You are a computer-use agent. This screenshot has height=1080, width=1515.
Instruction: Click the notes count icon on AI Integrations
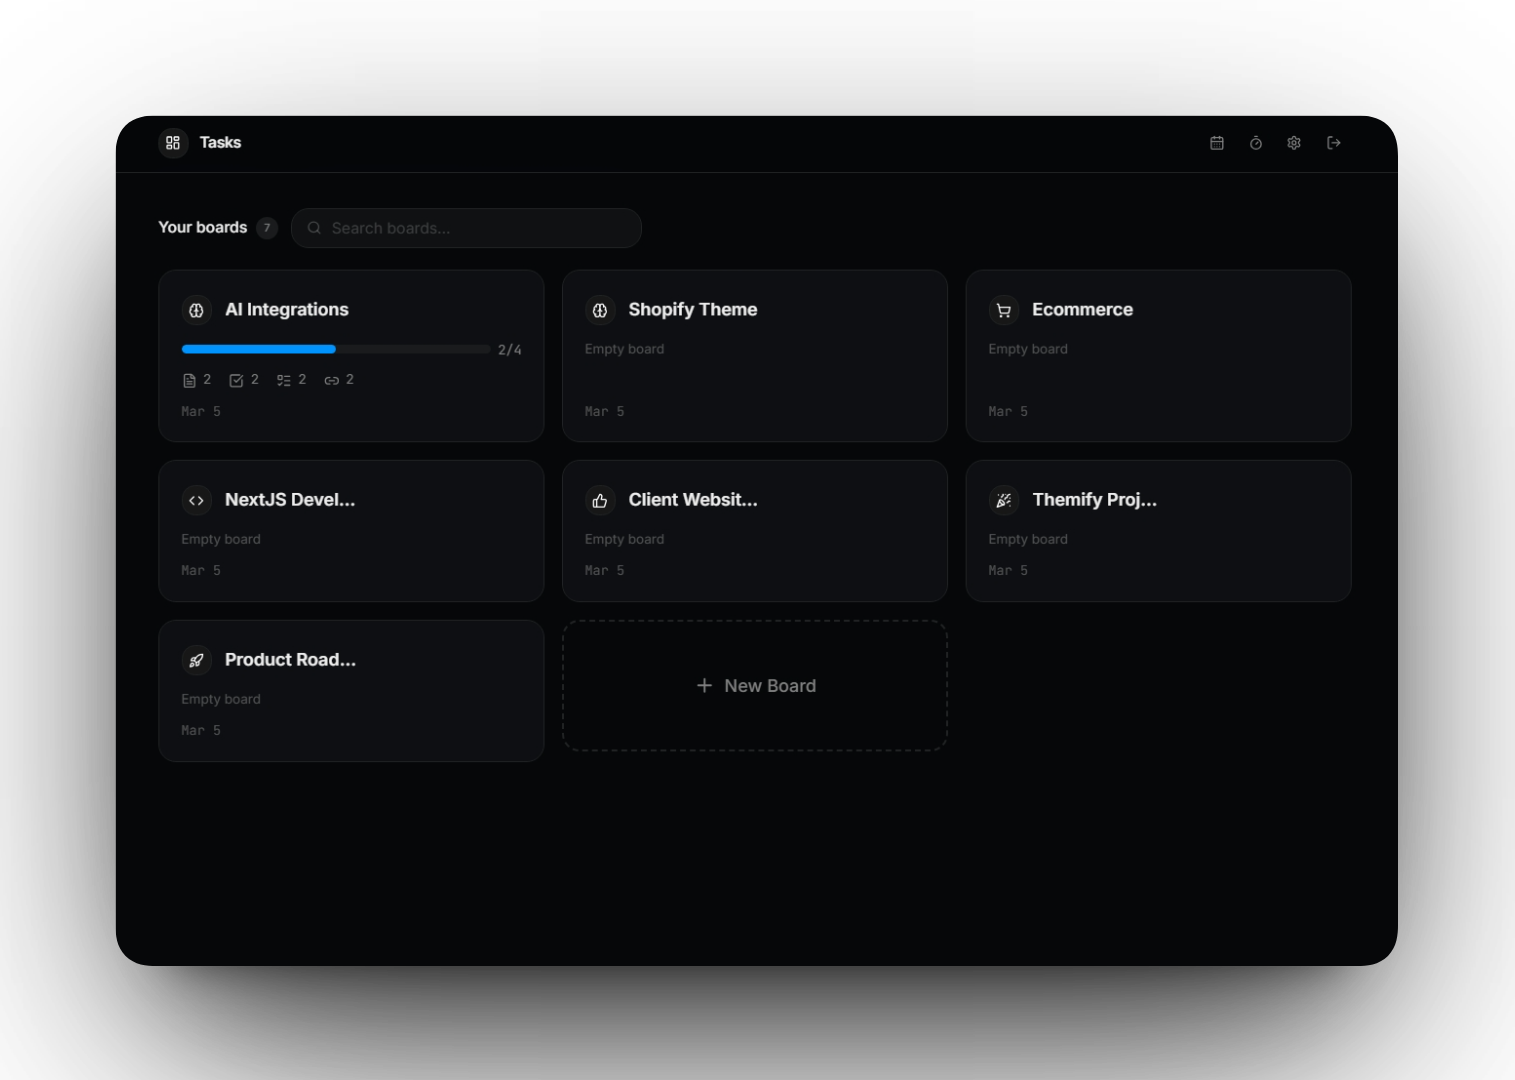point(189,380)
